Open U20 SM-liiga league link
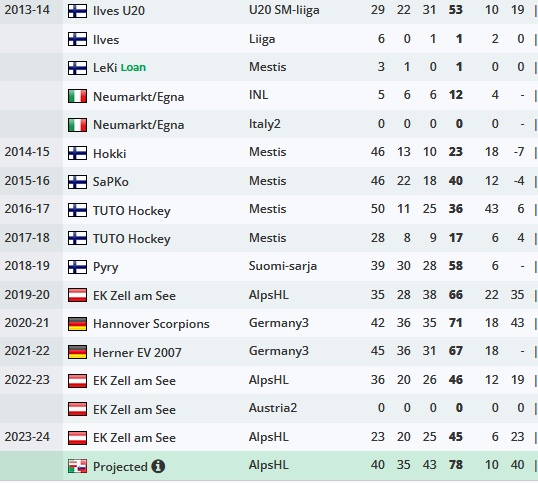The width and height of the screenshot is (538, 483). (284, 11)
